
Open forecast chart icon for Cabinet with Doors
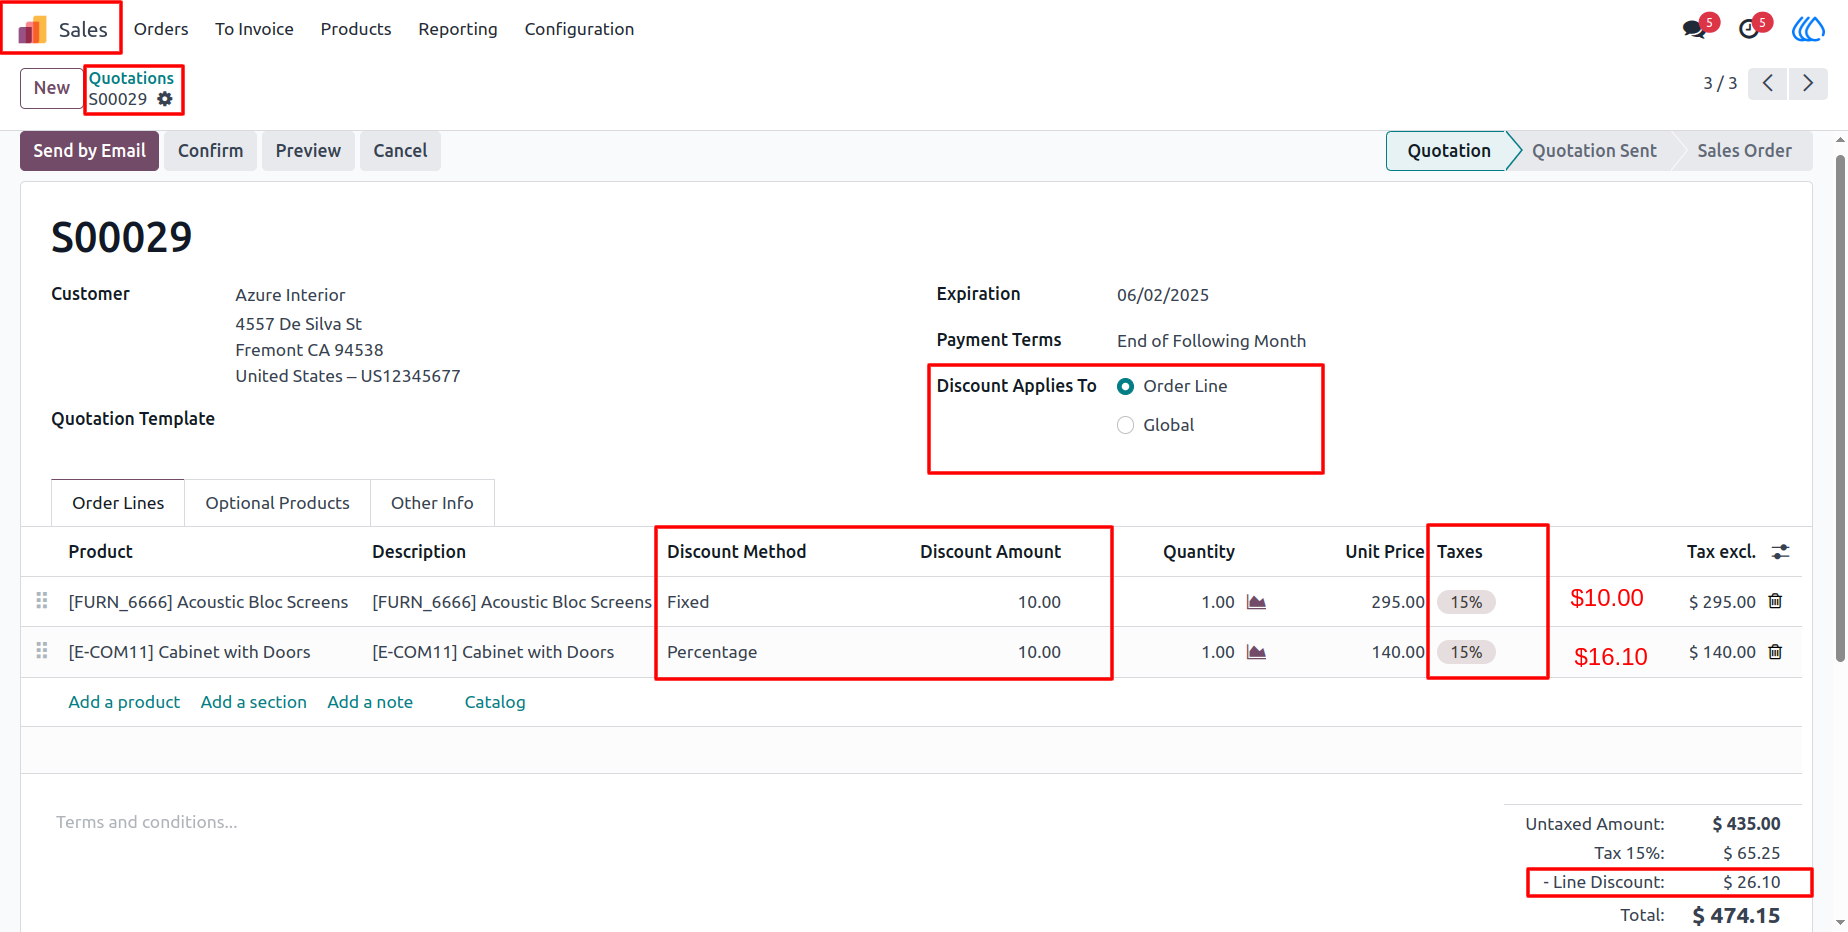(1257, 652)
